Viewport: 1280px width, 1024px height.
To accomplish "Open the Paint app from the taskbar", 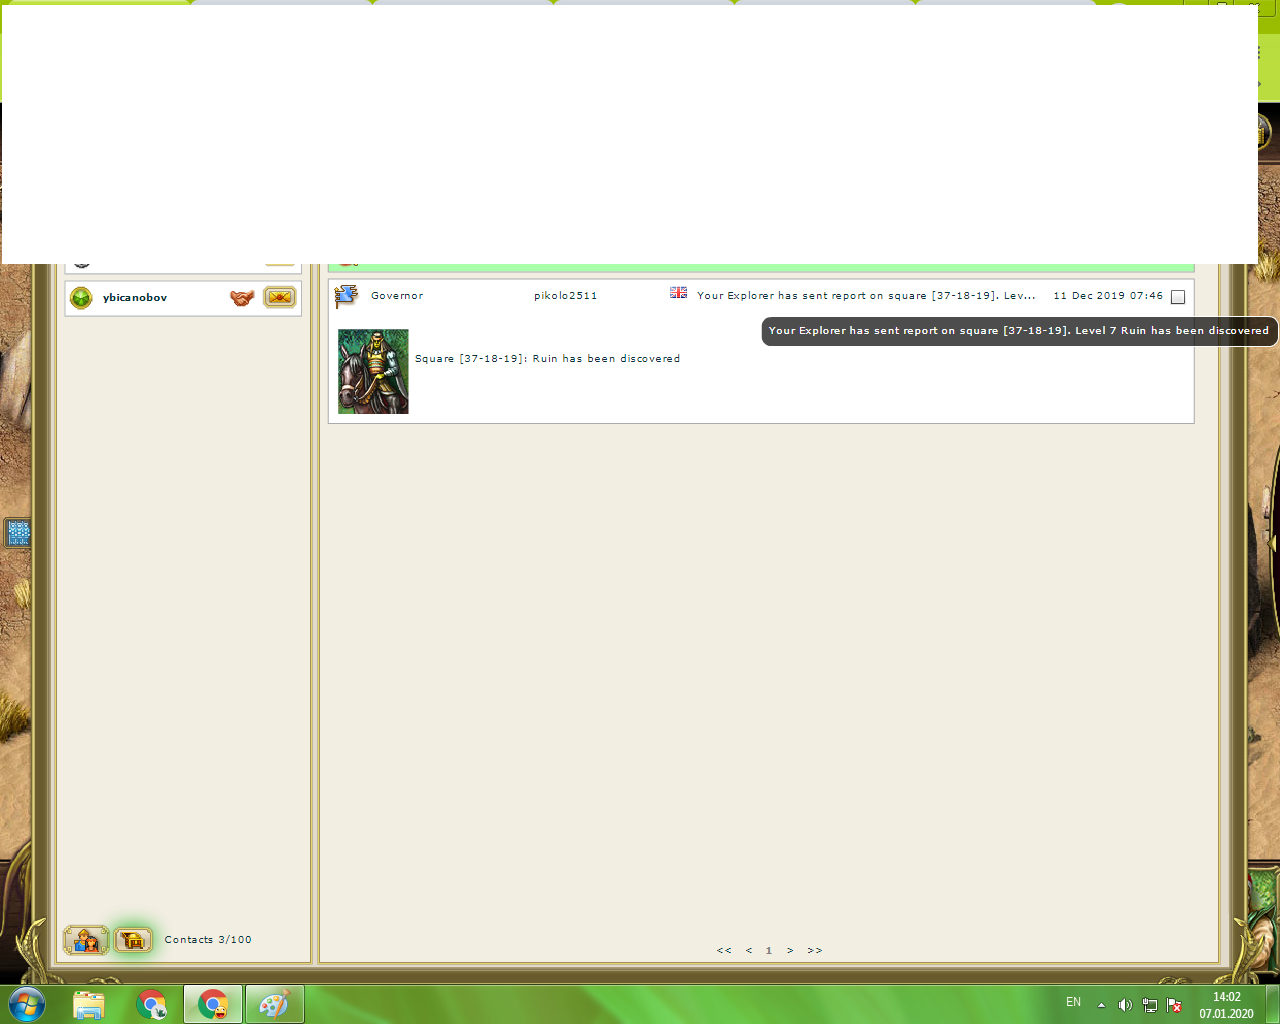I will tap(273, 1004).
